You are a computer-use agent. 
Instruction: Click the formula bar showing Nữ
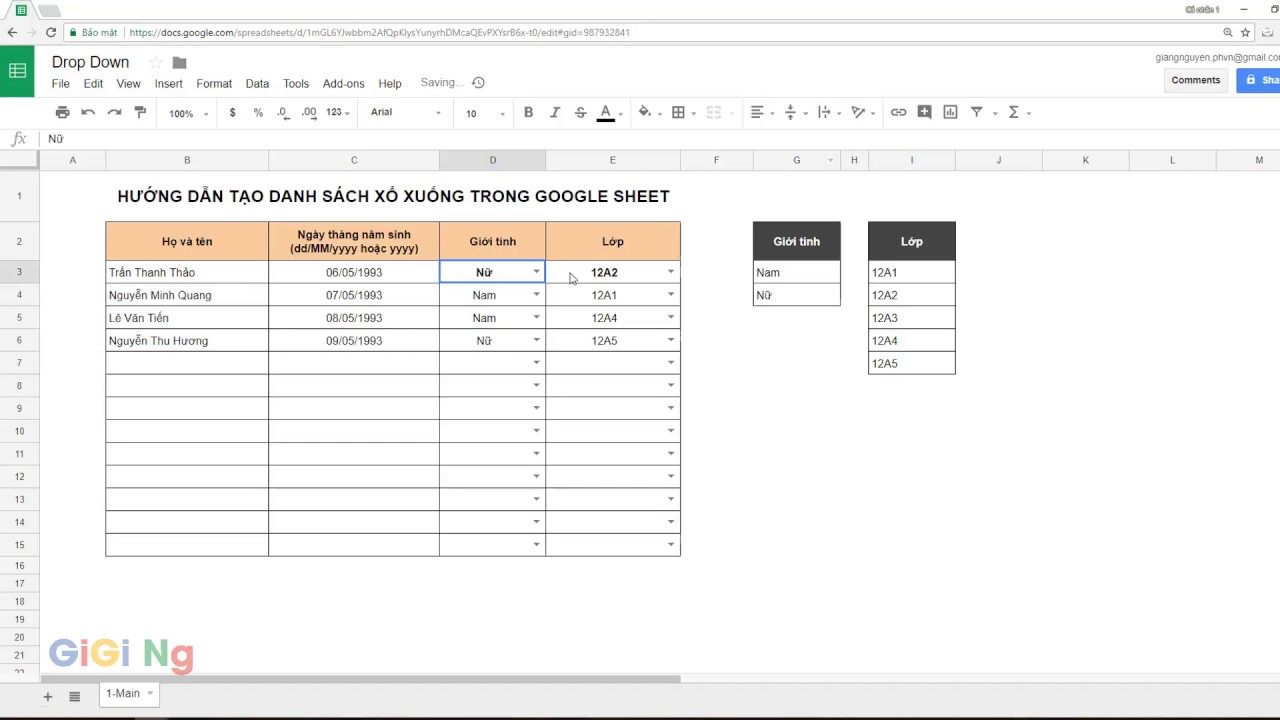pos(660,139)
